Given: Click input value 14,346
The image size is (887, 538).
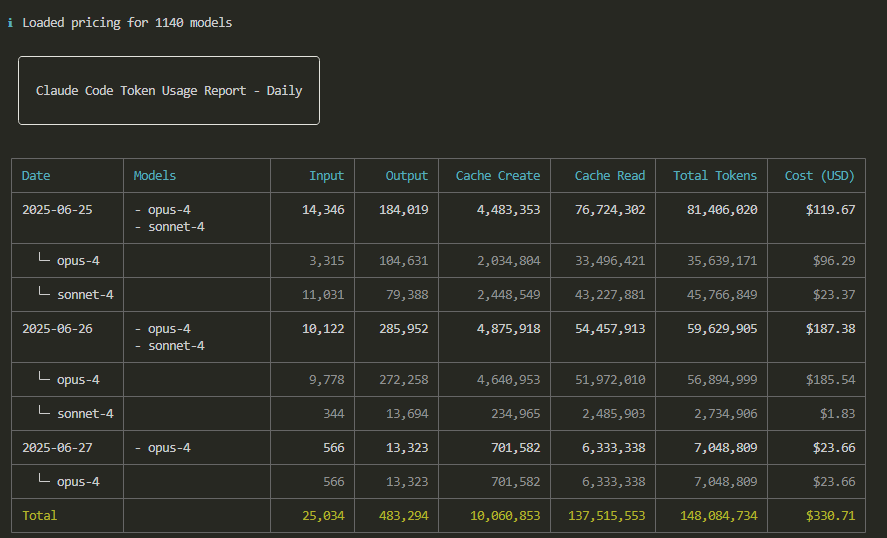Looking at the screenshot, I should click(323, 210).
